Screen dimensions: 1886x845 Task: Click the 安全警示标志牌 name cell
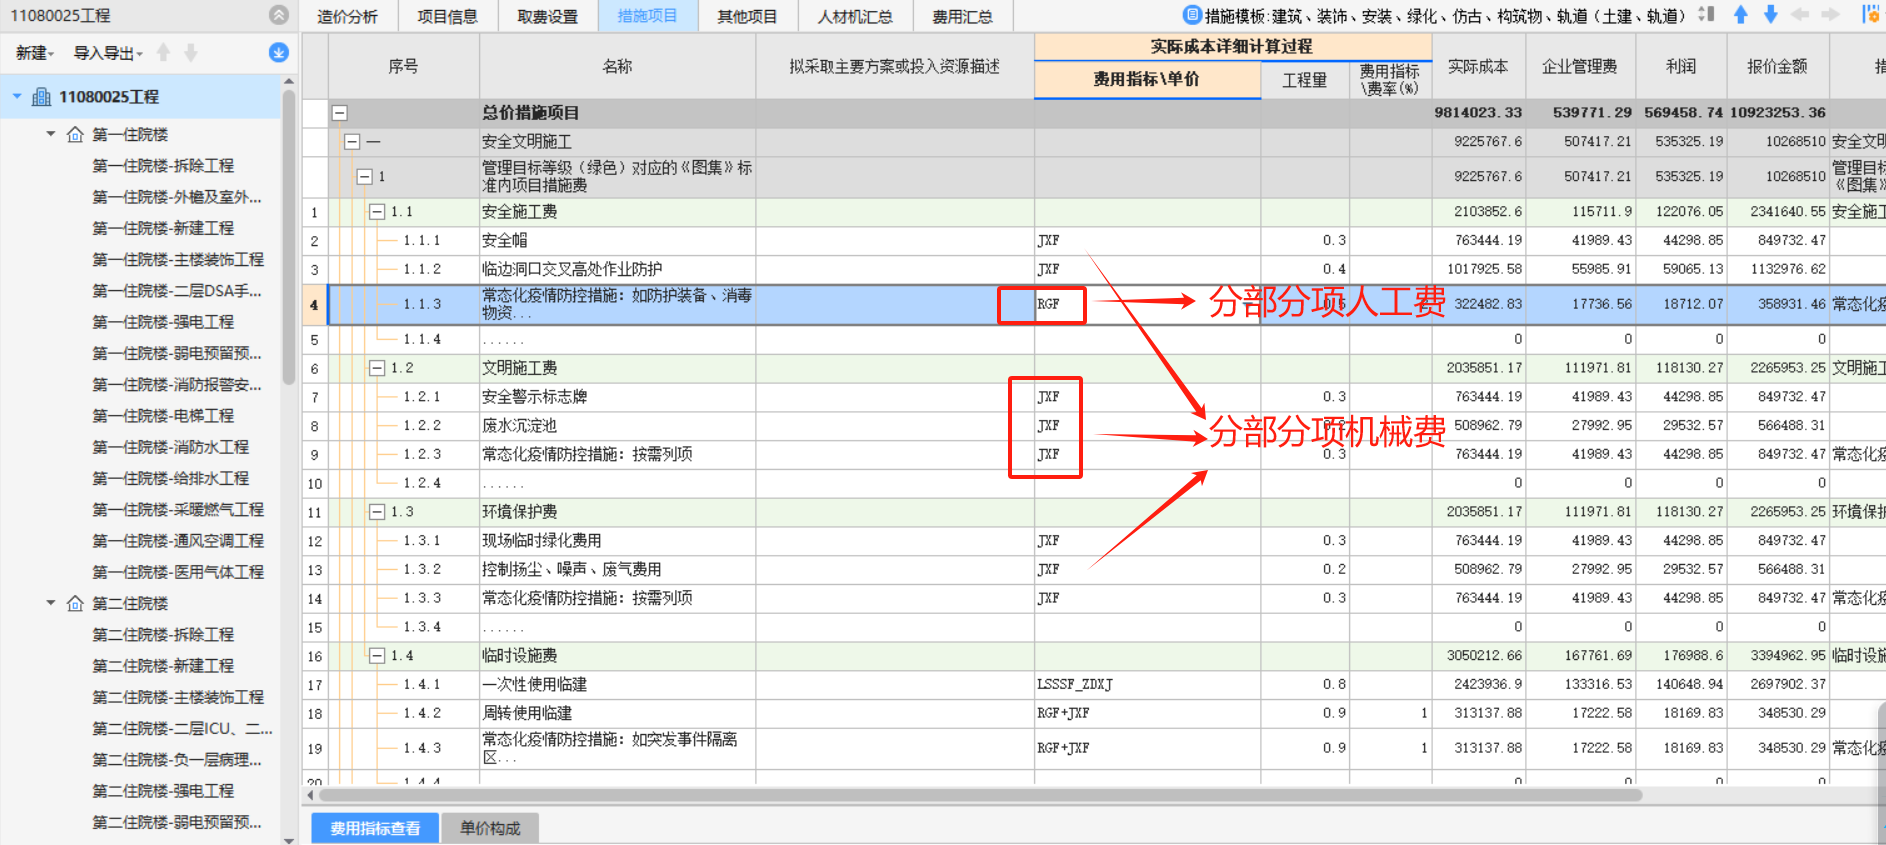(617, 397)
